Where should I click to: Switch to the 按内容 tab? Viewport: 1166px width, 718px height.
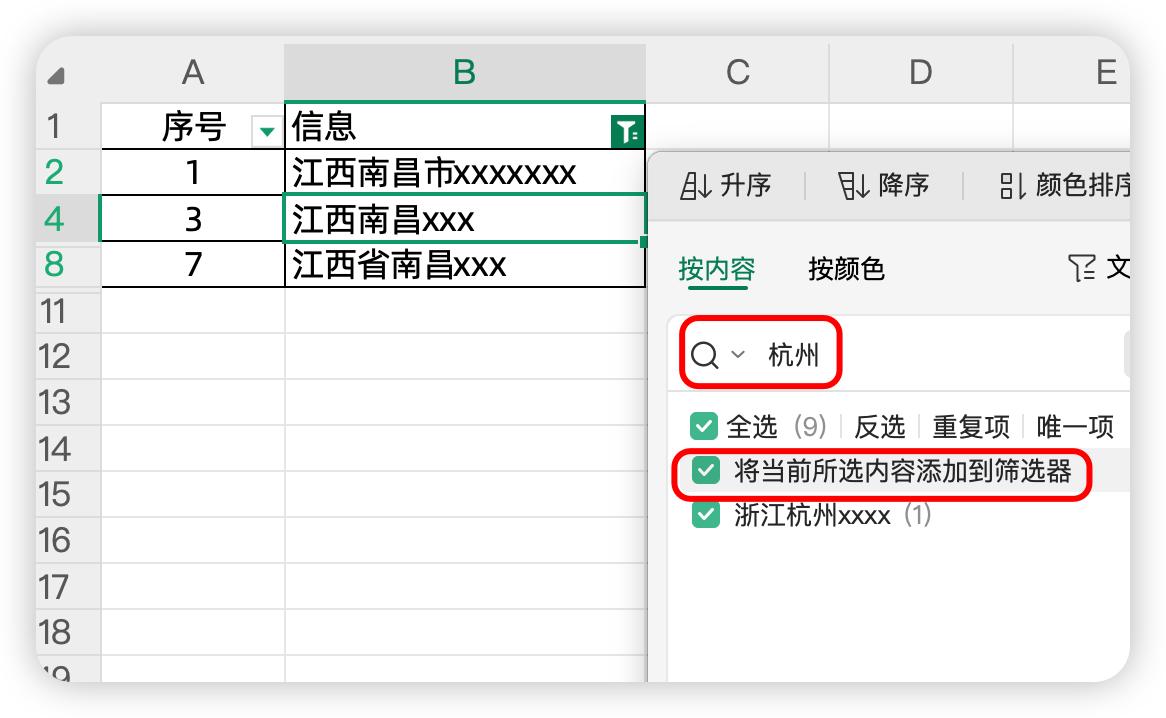coord(716,269)
